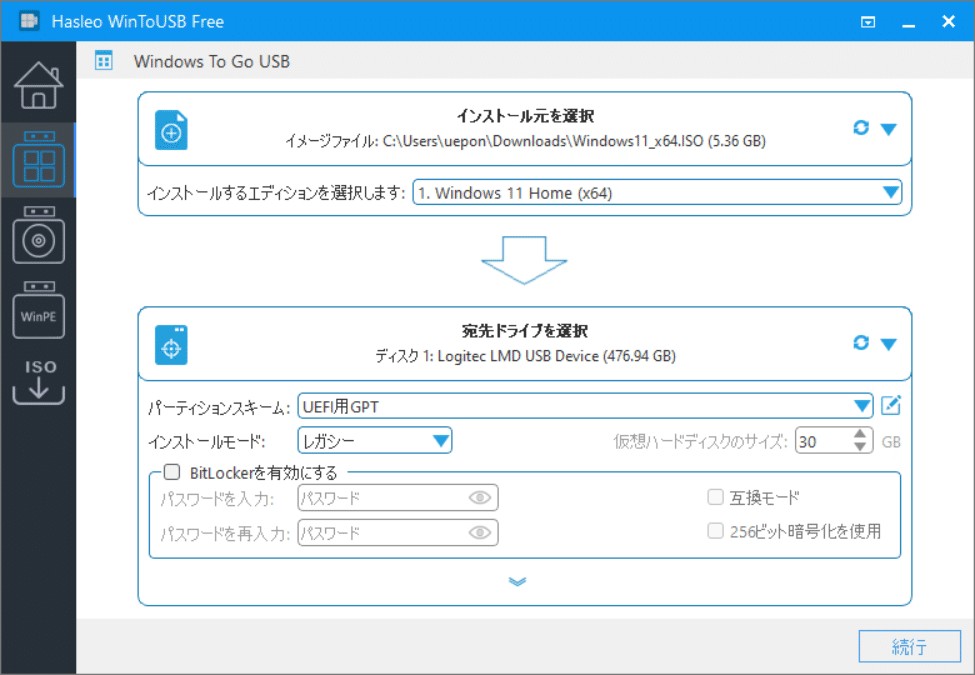
Task: Click the 宛先ドライブを選択 heading
Action: click(525, 331)
